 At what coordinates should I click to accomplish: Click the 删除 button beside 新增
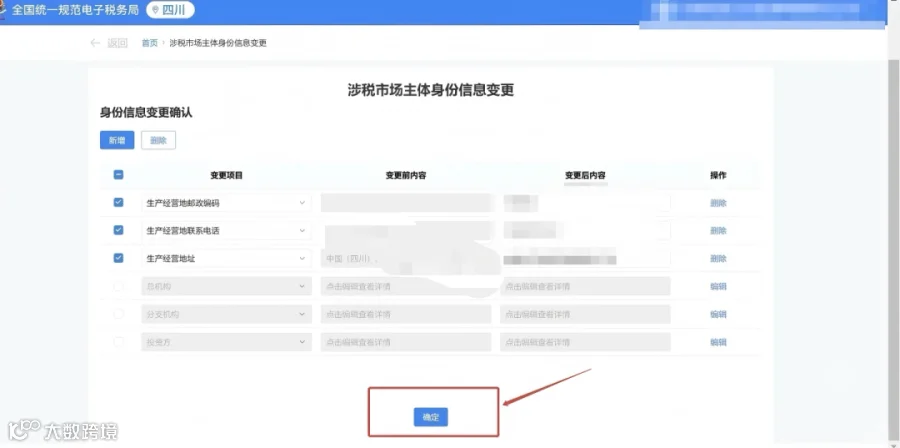pos(158,140)
